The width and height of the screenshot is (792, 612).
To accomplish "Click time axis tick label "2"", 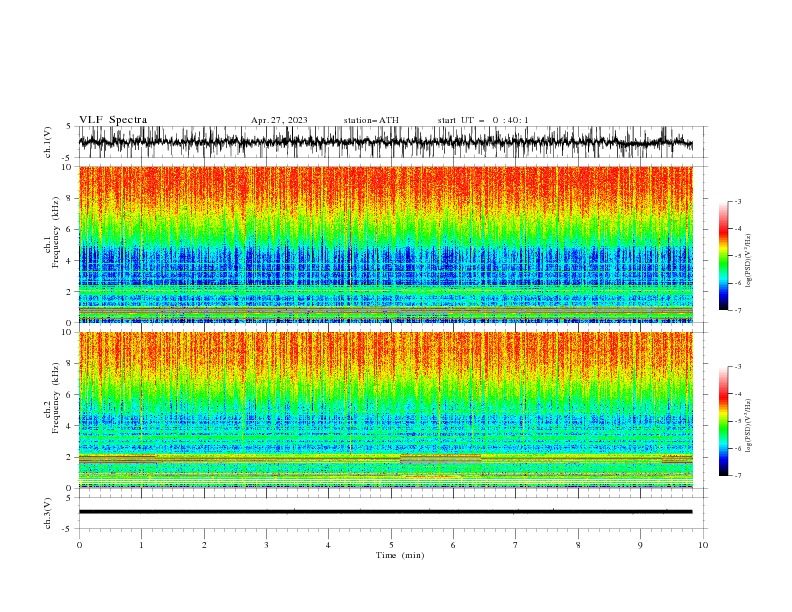I will coord(204,545).
